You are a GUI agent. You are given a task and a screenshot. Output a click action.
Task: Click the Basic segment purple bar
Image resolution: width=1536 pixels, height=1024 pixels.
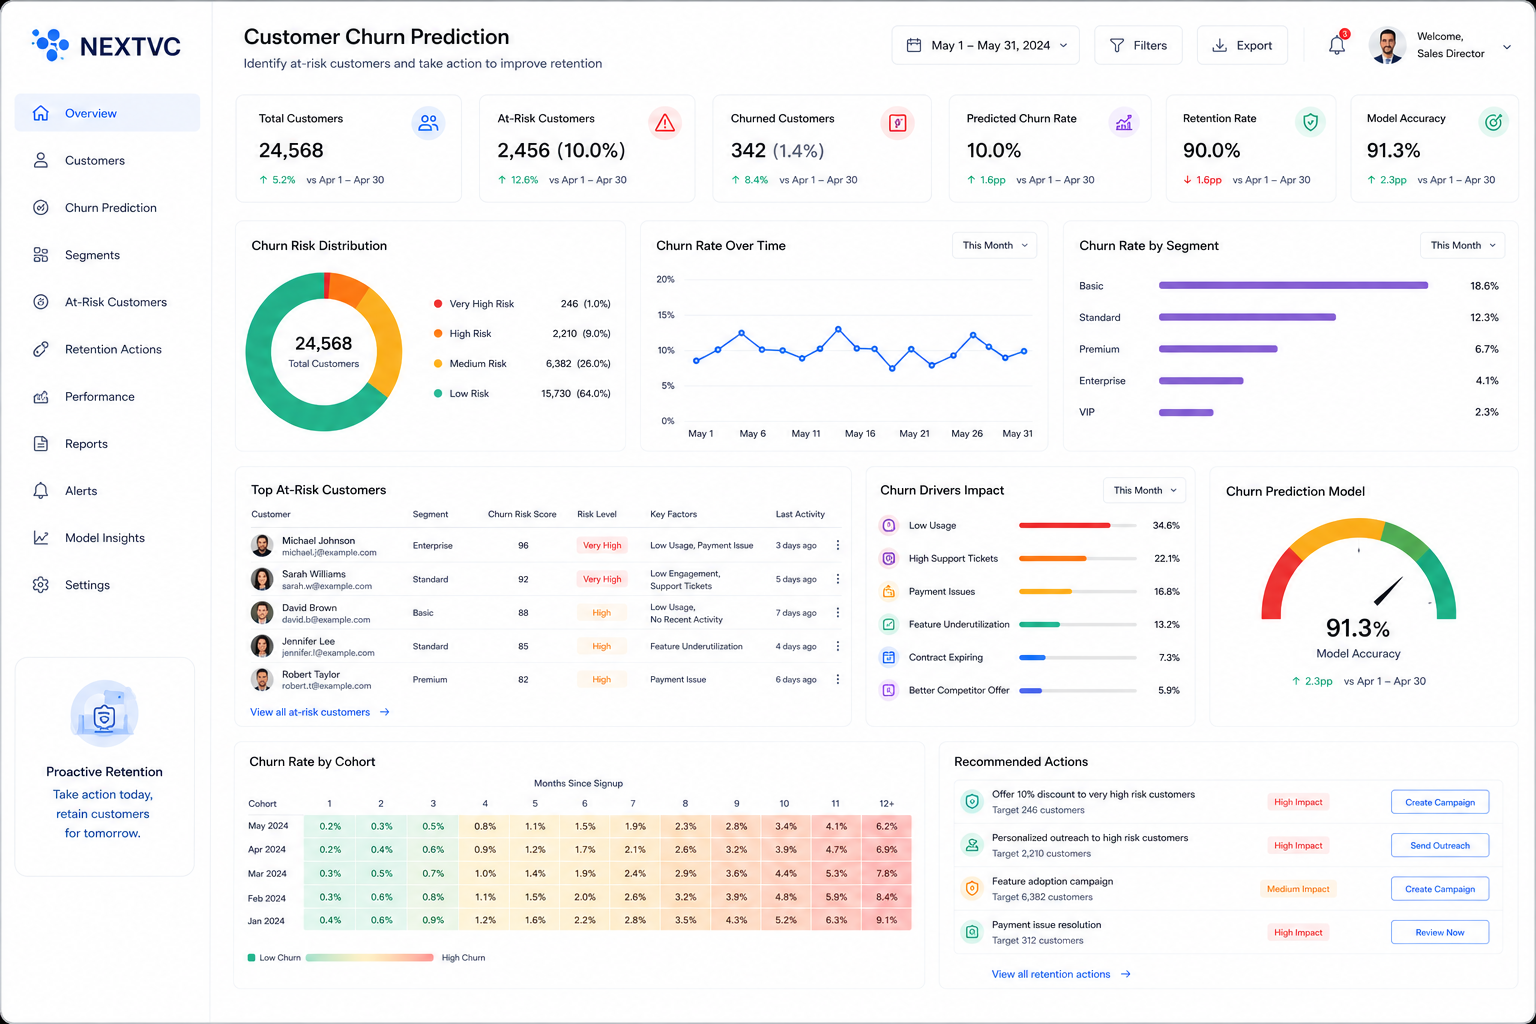tap(1293, 286)
